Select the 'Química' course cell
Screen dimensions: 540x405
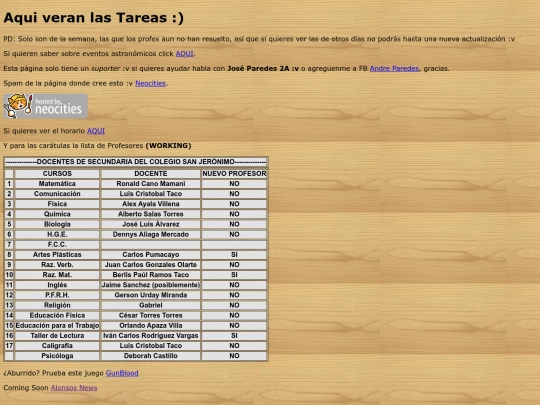57,214
